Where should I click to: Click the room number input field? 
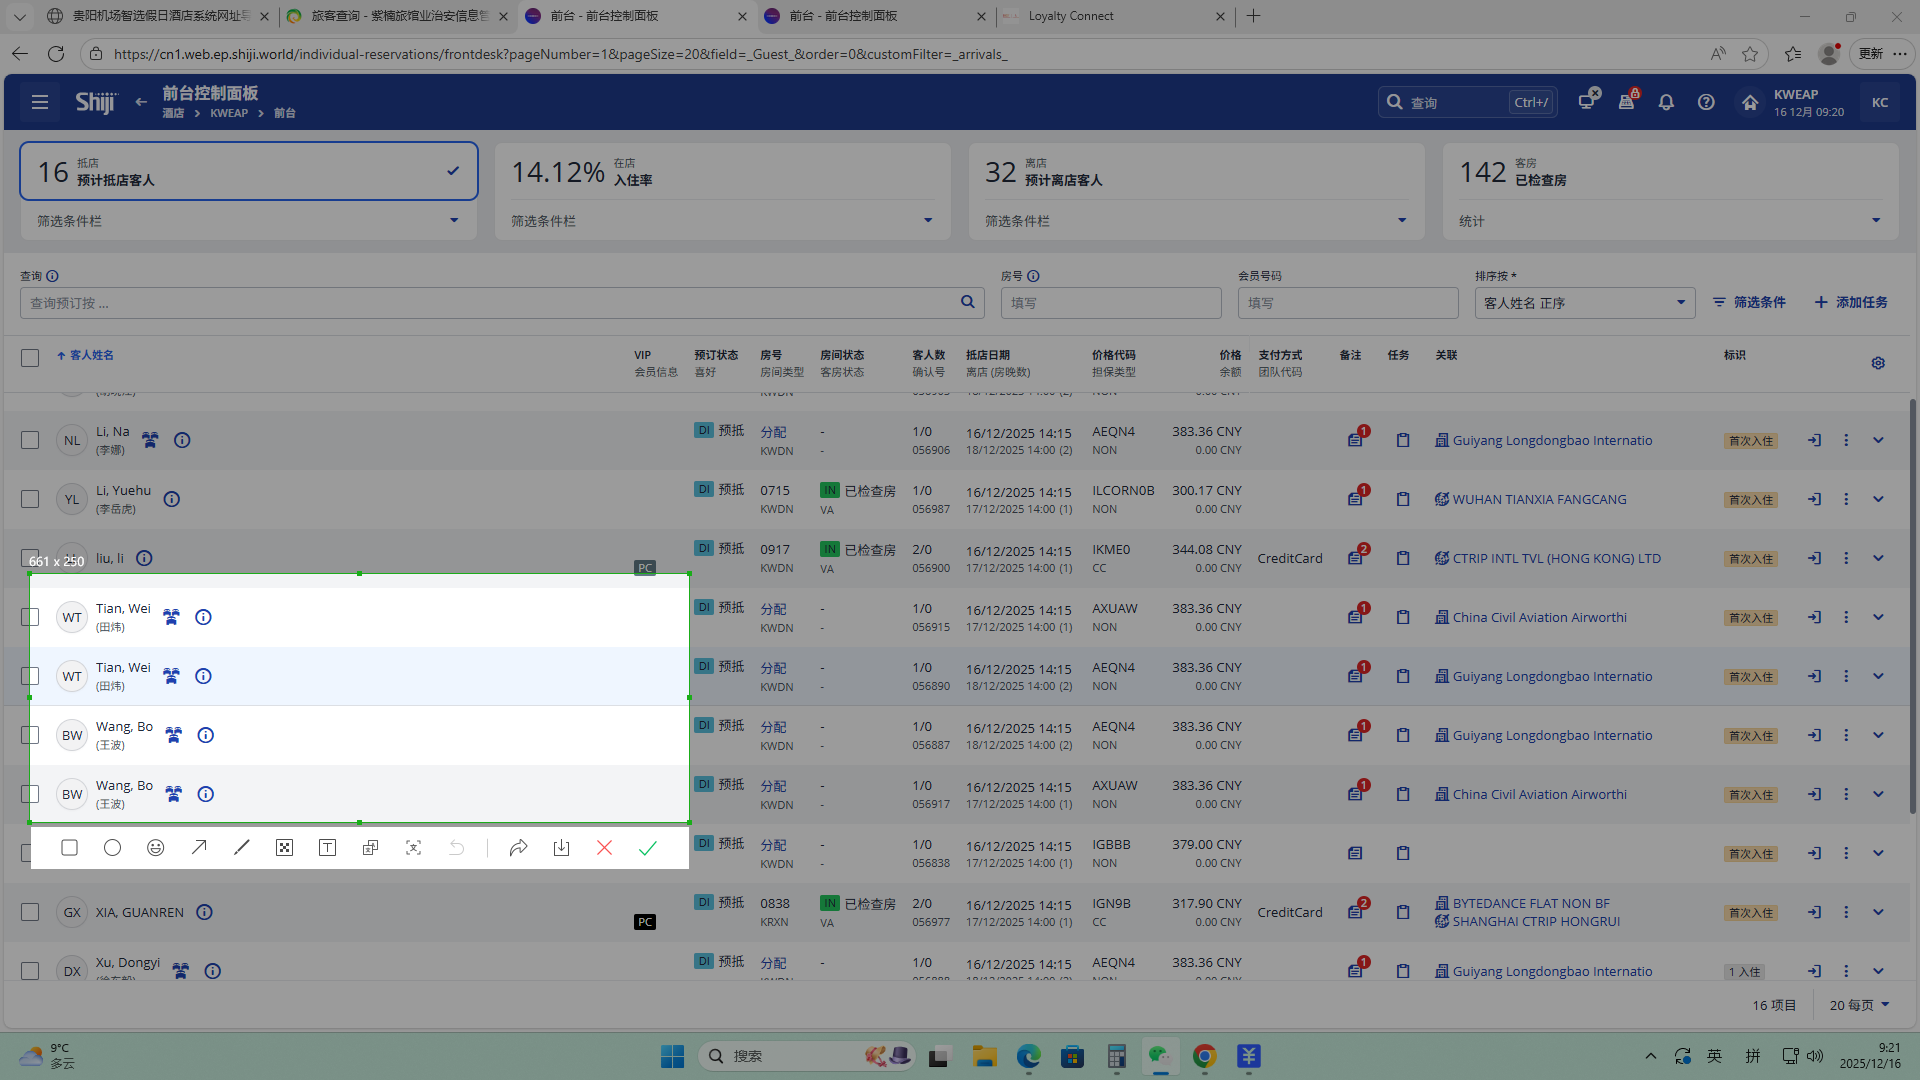pos(1110,303)
